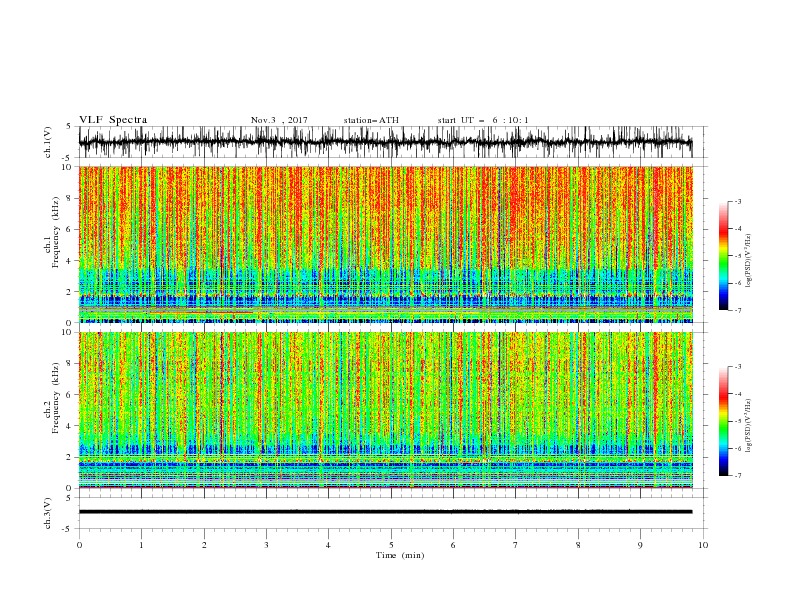Click the ch.1 colorbar log(PSD) label

[x=749, y=261]
